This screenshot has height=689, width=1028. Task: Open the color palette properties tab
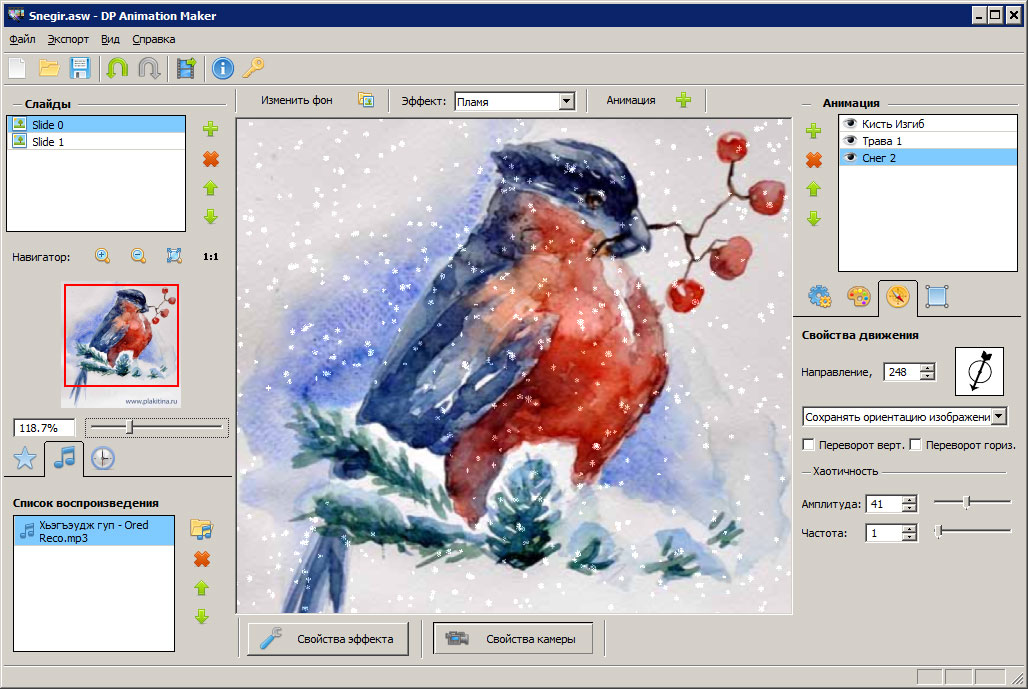pyautogui.click(x=858, y=296)
